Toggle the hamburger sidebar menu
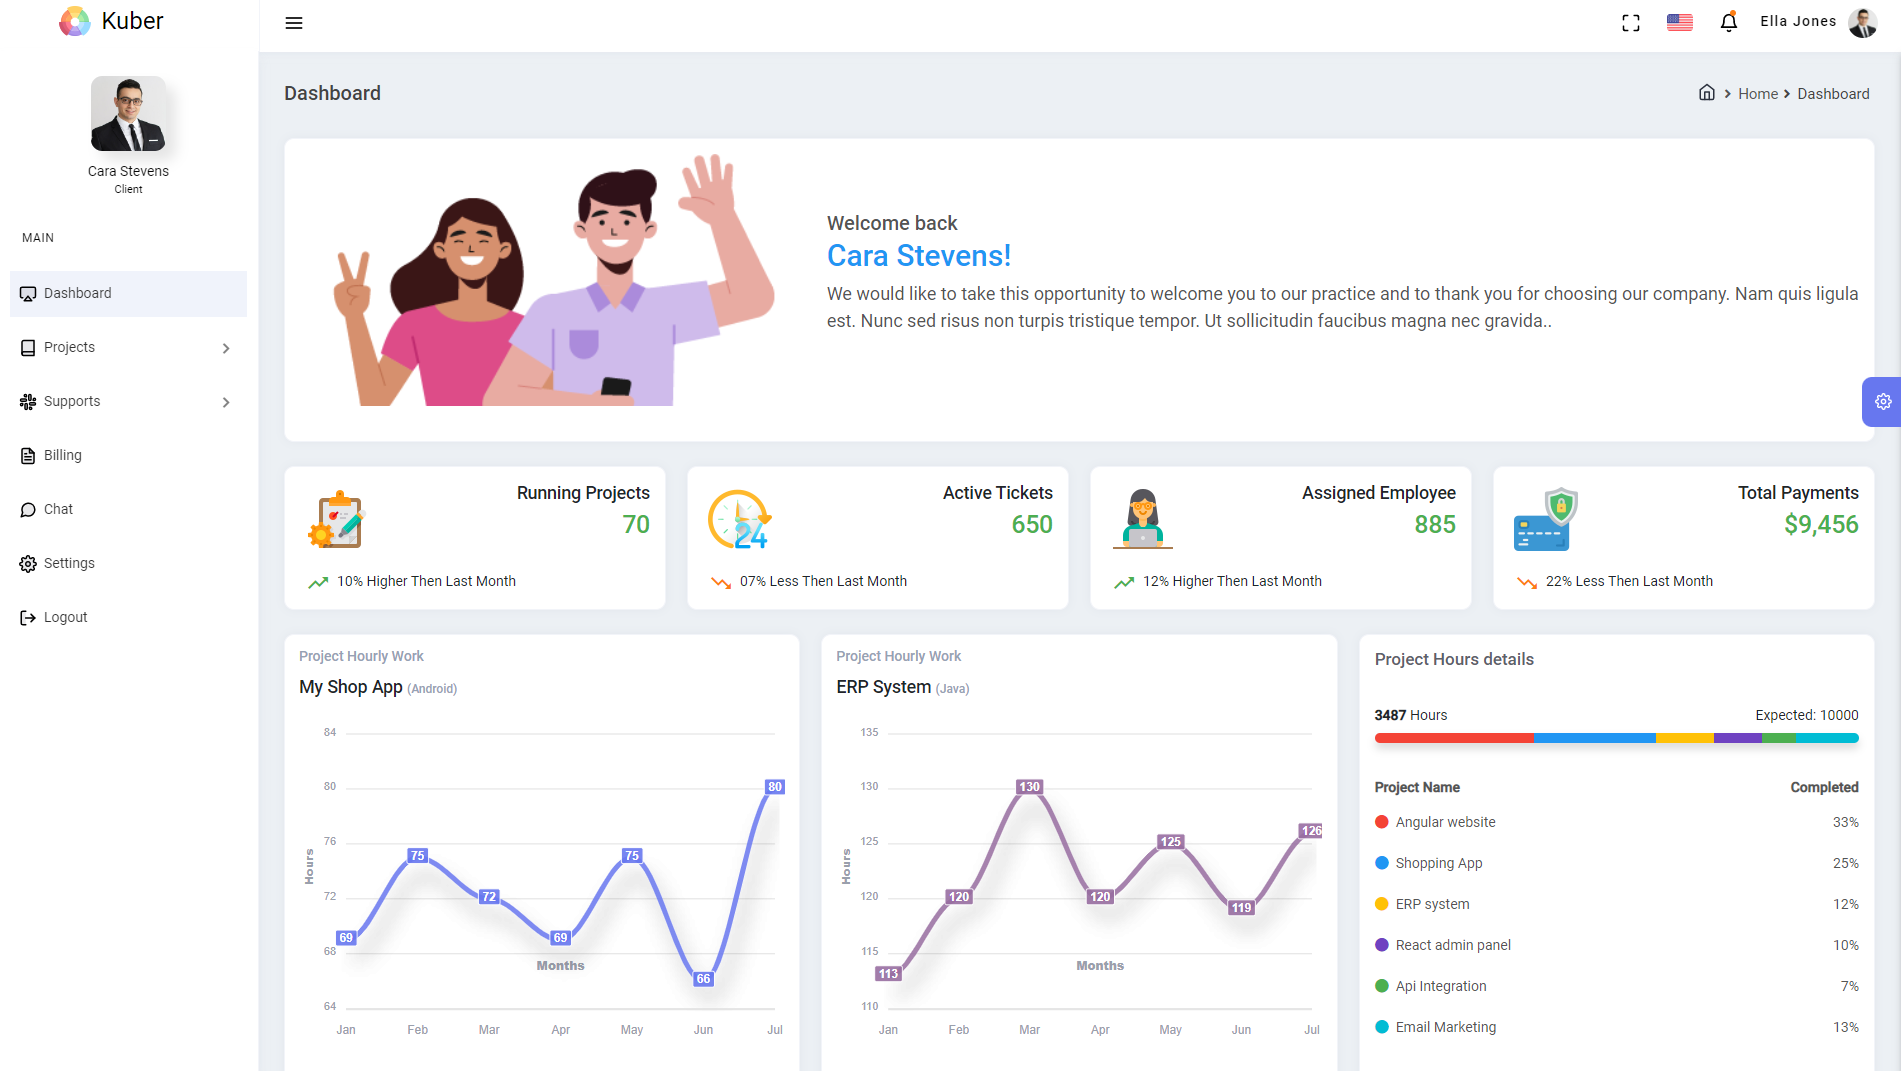1901x1071 pixels. click(294, 23)
